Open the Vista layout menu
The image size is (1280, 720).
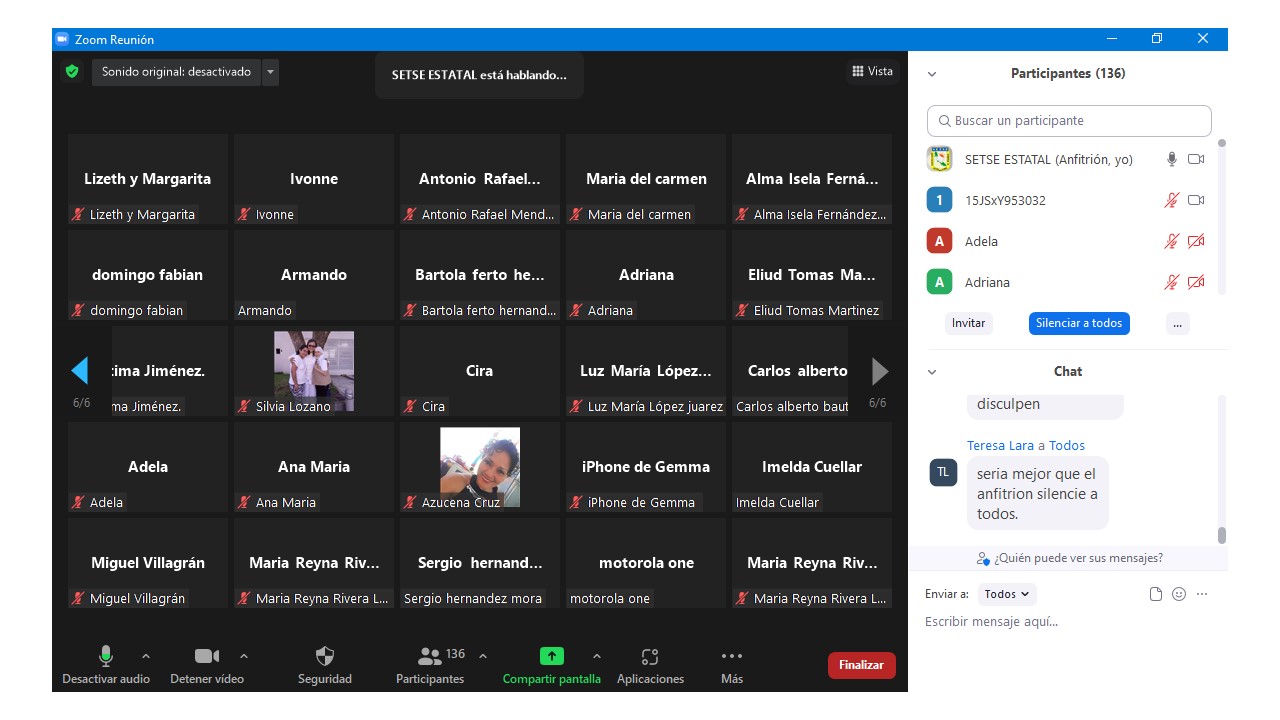pyautogui.click(x=872, y=72)
